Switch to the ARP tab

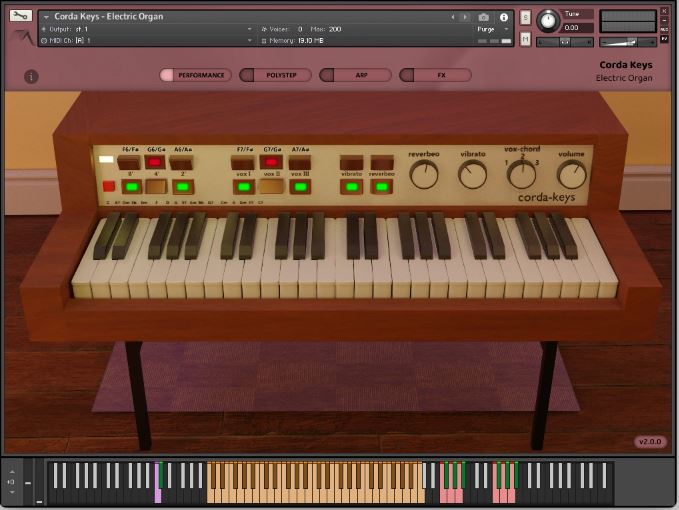tap(356, 75)
